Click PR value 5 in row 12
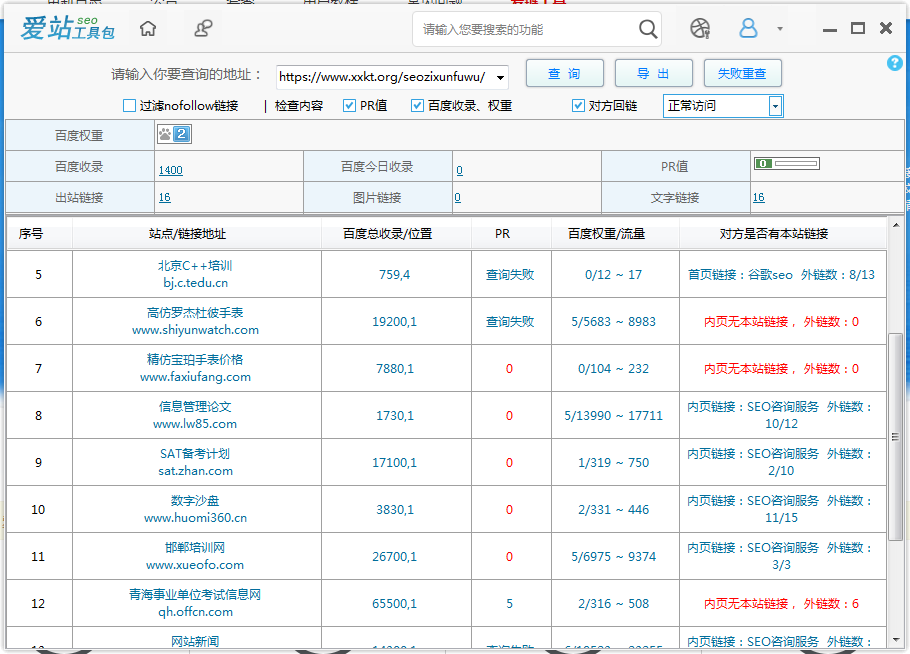The height and width of the screenshot is (654, 910). click(510, 604)
